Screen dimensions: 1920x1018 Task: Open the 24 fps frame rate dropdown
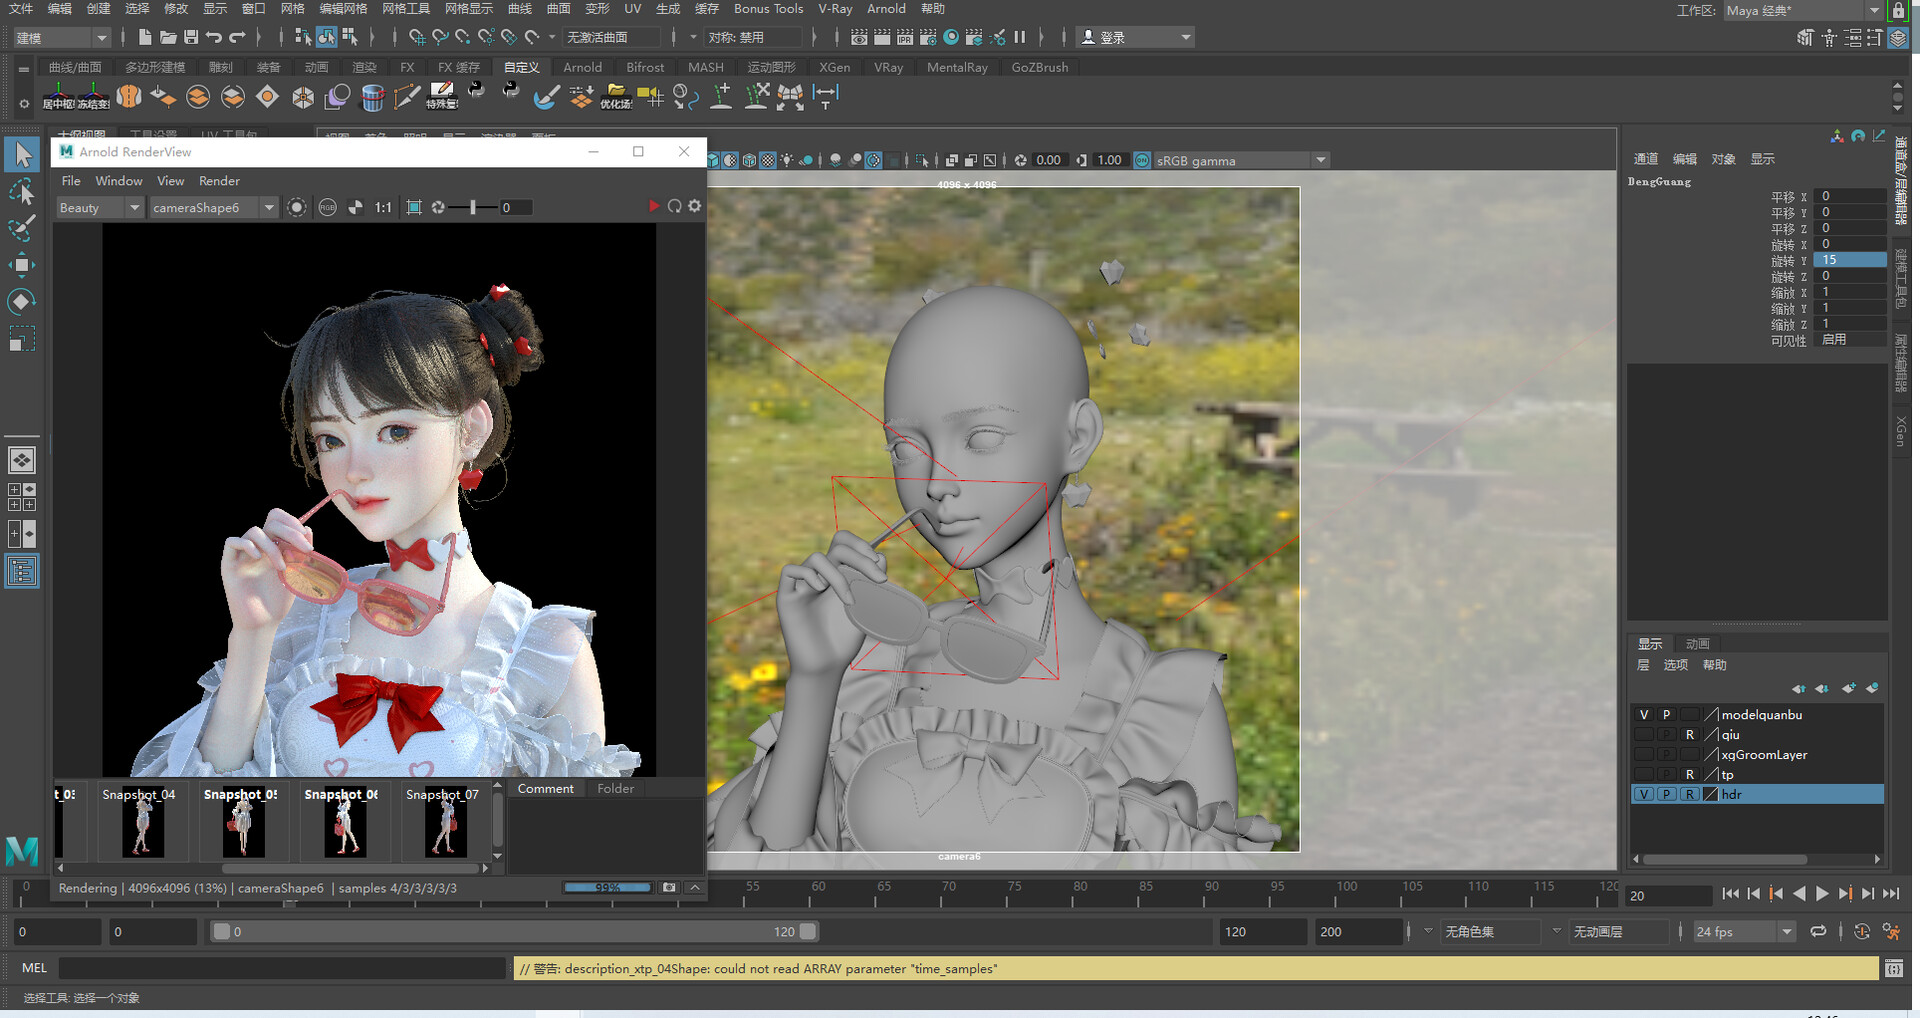tap(1744, 931)
